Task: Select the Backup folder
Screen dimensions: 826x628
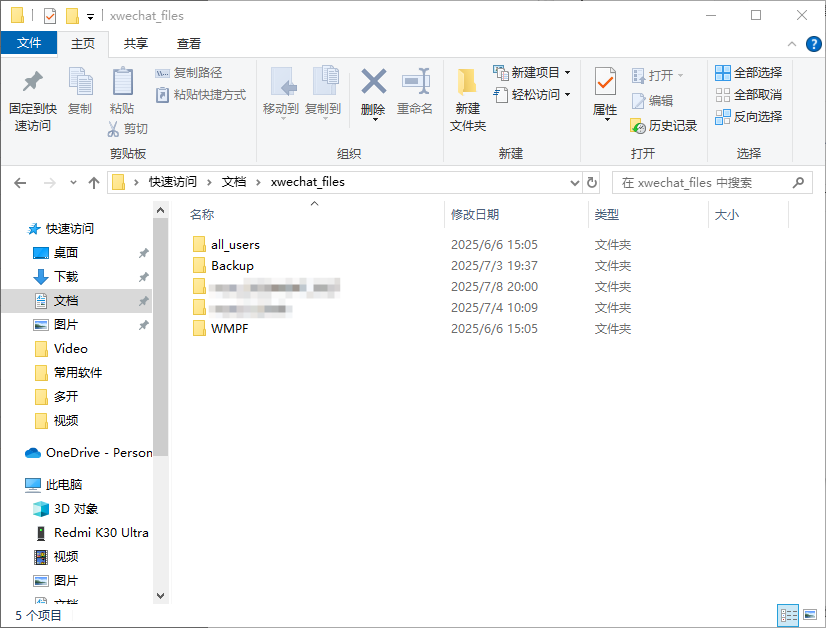Action: [232, 266]
